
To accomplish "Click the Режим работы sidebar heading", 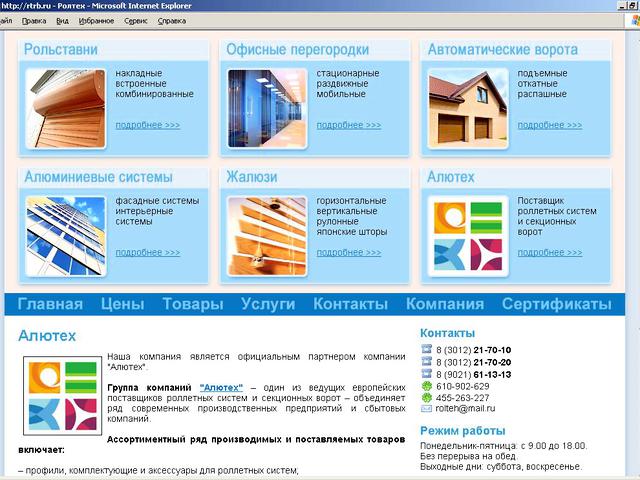I will pos(462,431).
